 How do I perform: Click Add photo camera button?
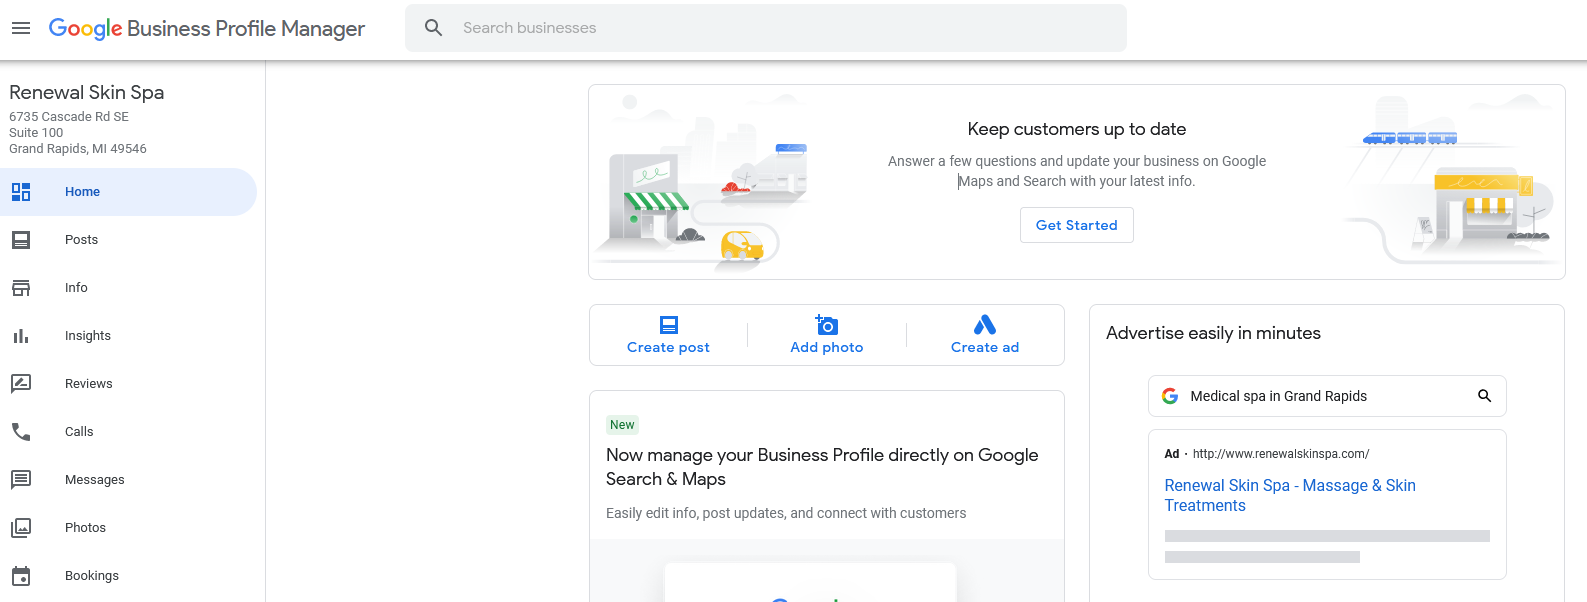click(x=827, y=335)
